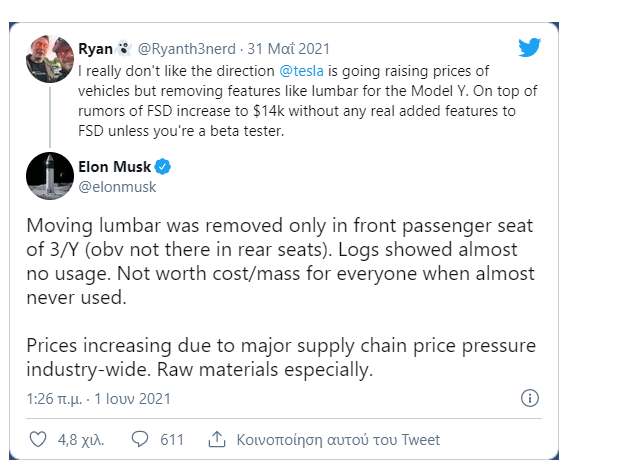This screenshot has height=475, width=624.
Task: Click the 1:26 π.μ. · 1 Ιουν 2021 timestamp
Action: [99, 398]
